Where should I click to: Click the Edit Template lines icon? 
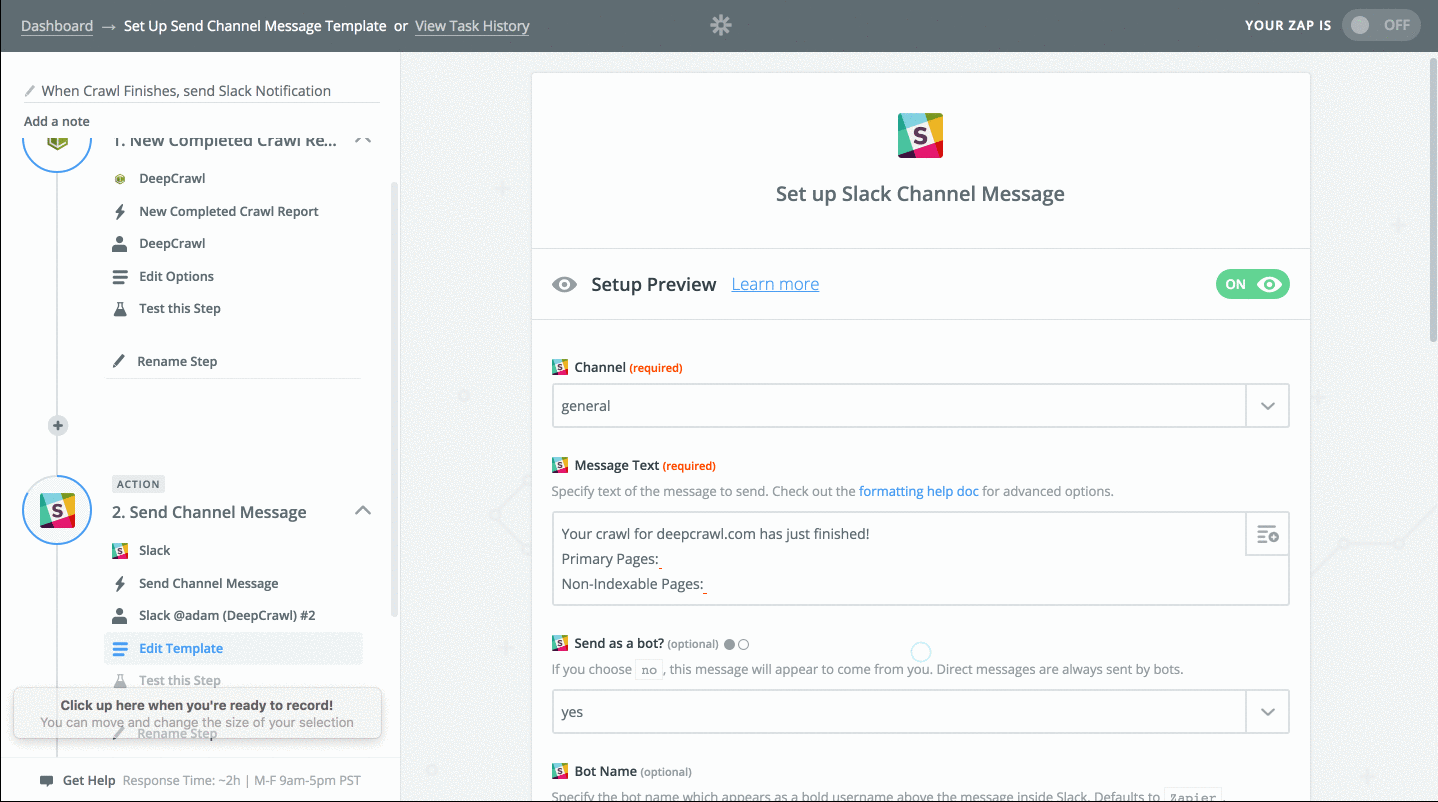coord(120,649)
